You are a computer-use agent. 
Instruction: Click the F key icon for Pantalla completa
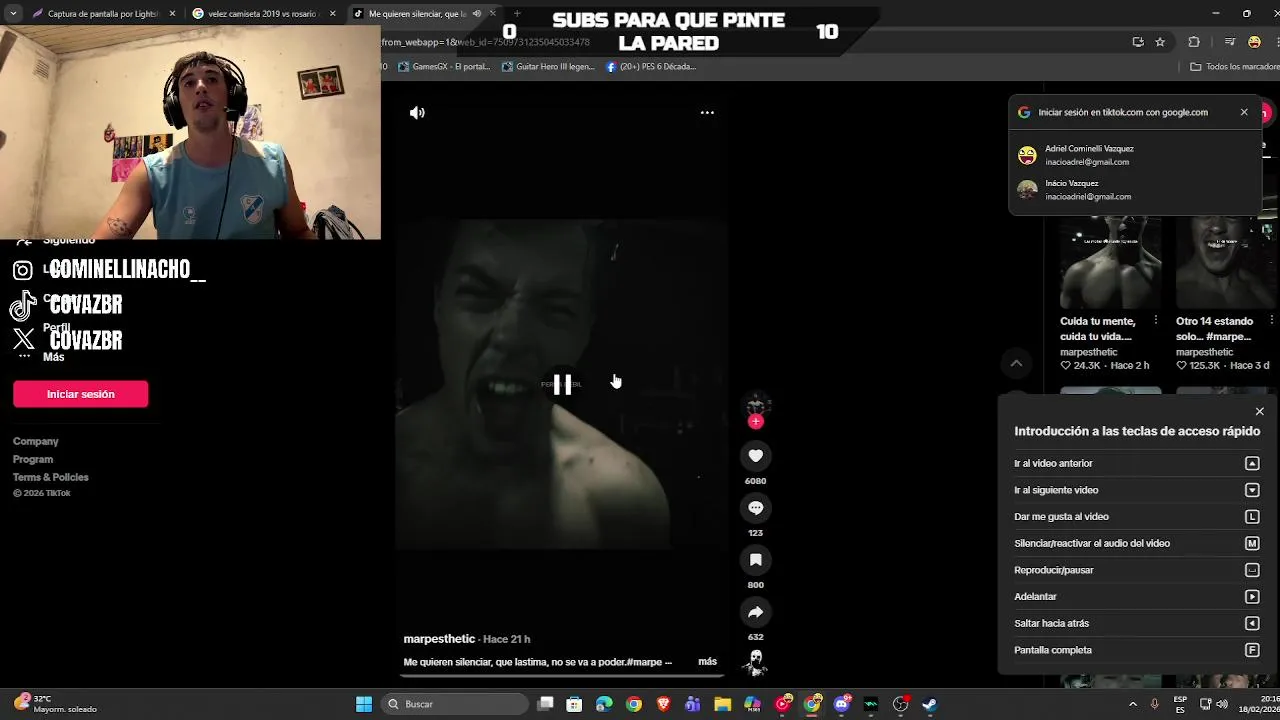pyautogui.click(x=1252, y=650)
